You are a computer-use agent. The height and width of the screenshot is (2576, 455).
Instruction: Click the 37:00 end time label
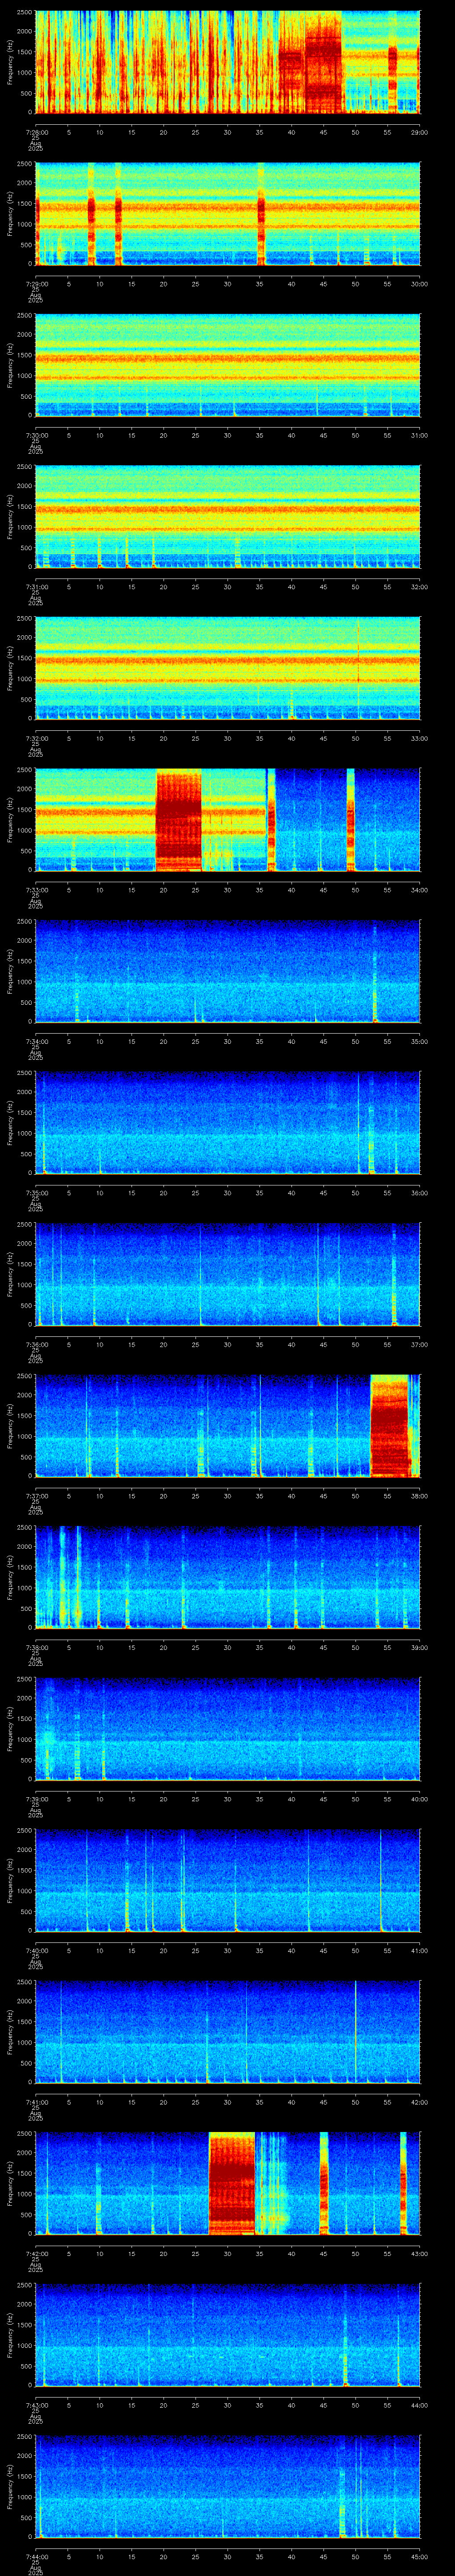419,1344
